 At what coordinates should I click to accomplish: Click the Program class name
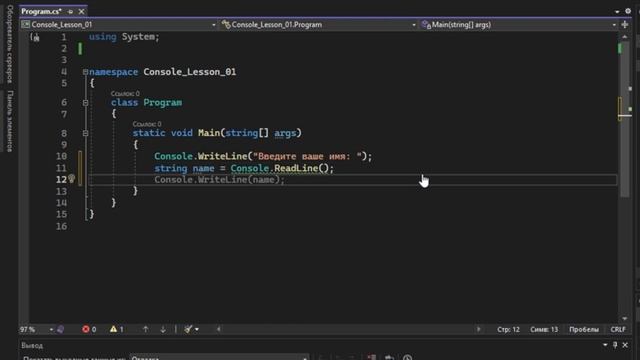click(x=162, y=102)
